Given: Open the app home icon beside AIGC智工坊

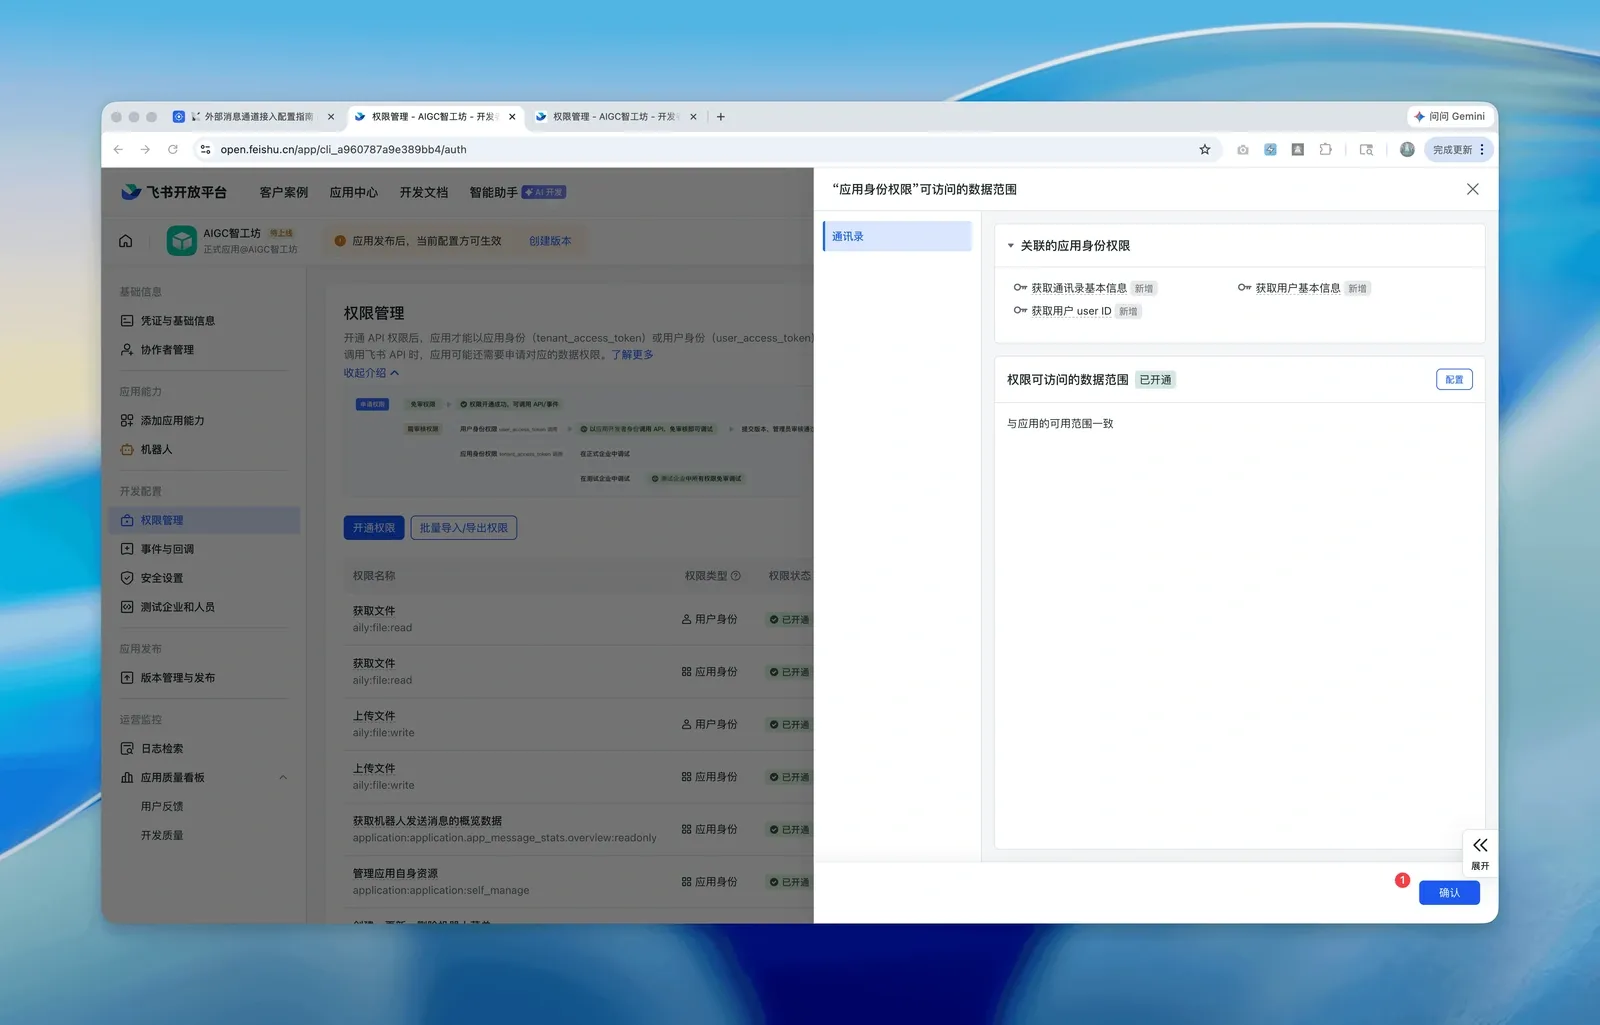Looking at the screenshot, I should [x=126, y=241].
